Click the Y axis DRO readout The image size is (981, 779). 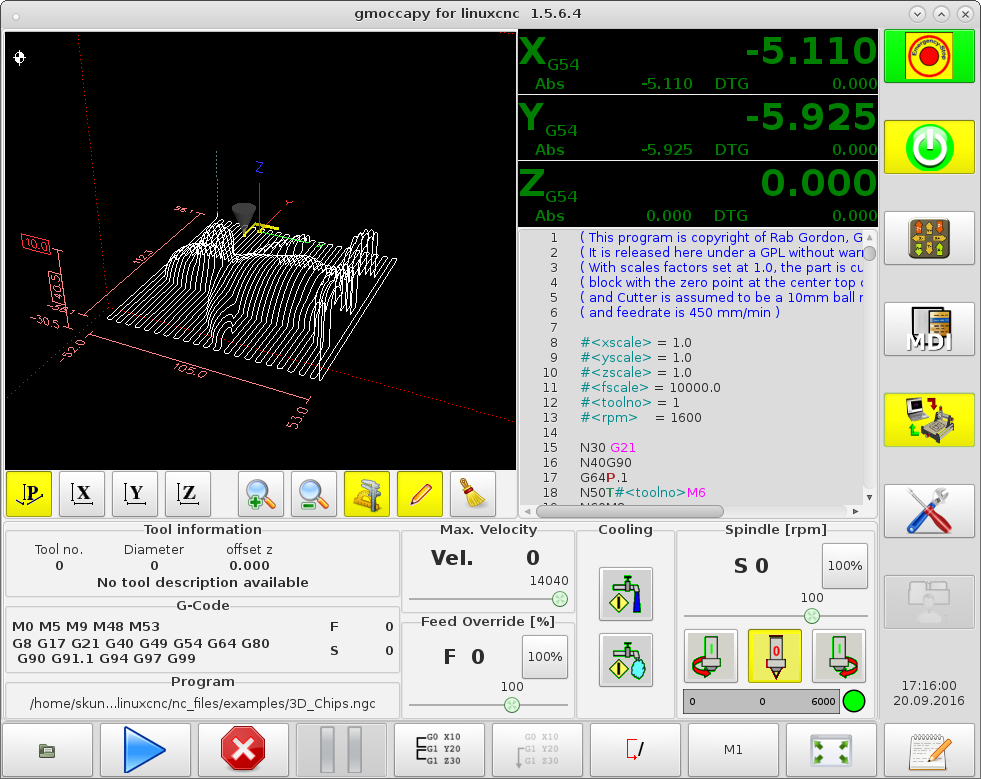[698, 128]
